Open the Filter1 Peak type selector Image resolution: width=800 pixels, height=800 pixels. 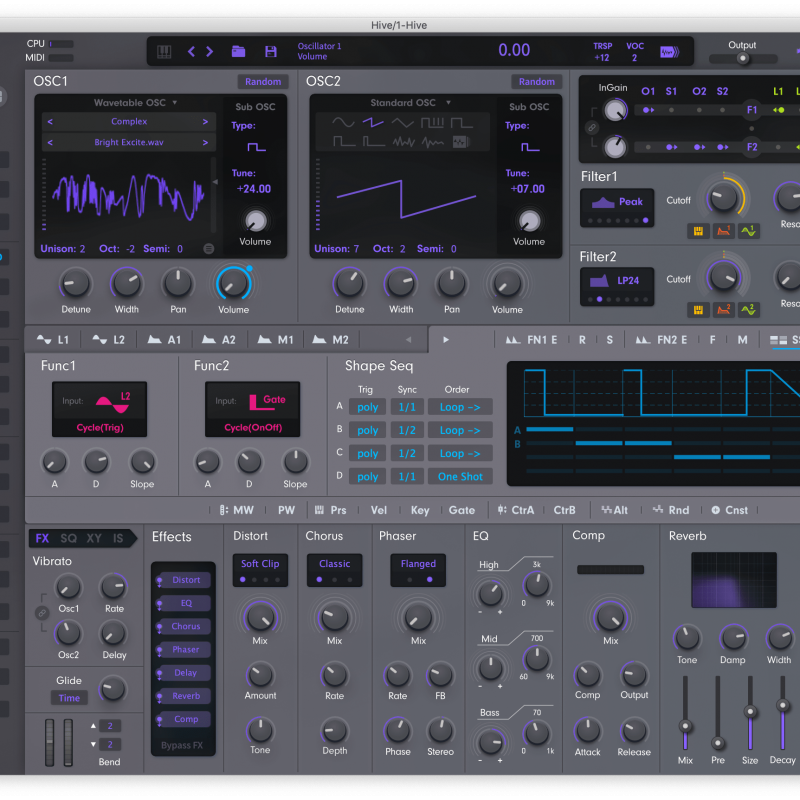point(616,207)
